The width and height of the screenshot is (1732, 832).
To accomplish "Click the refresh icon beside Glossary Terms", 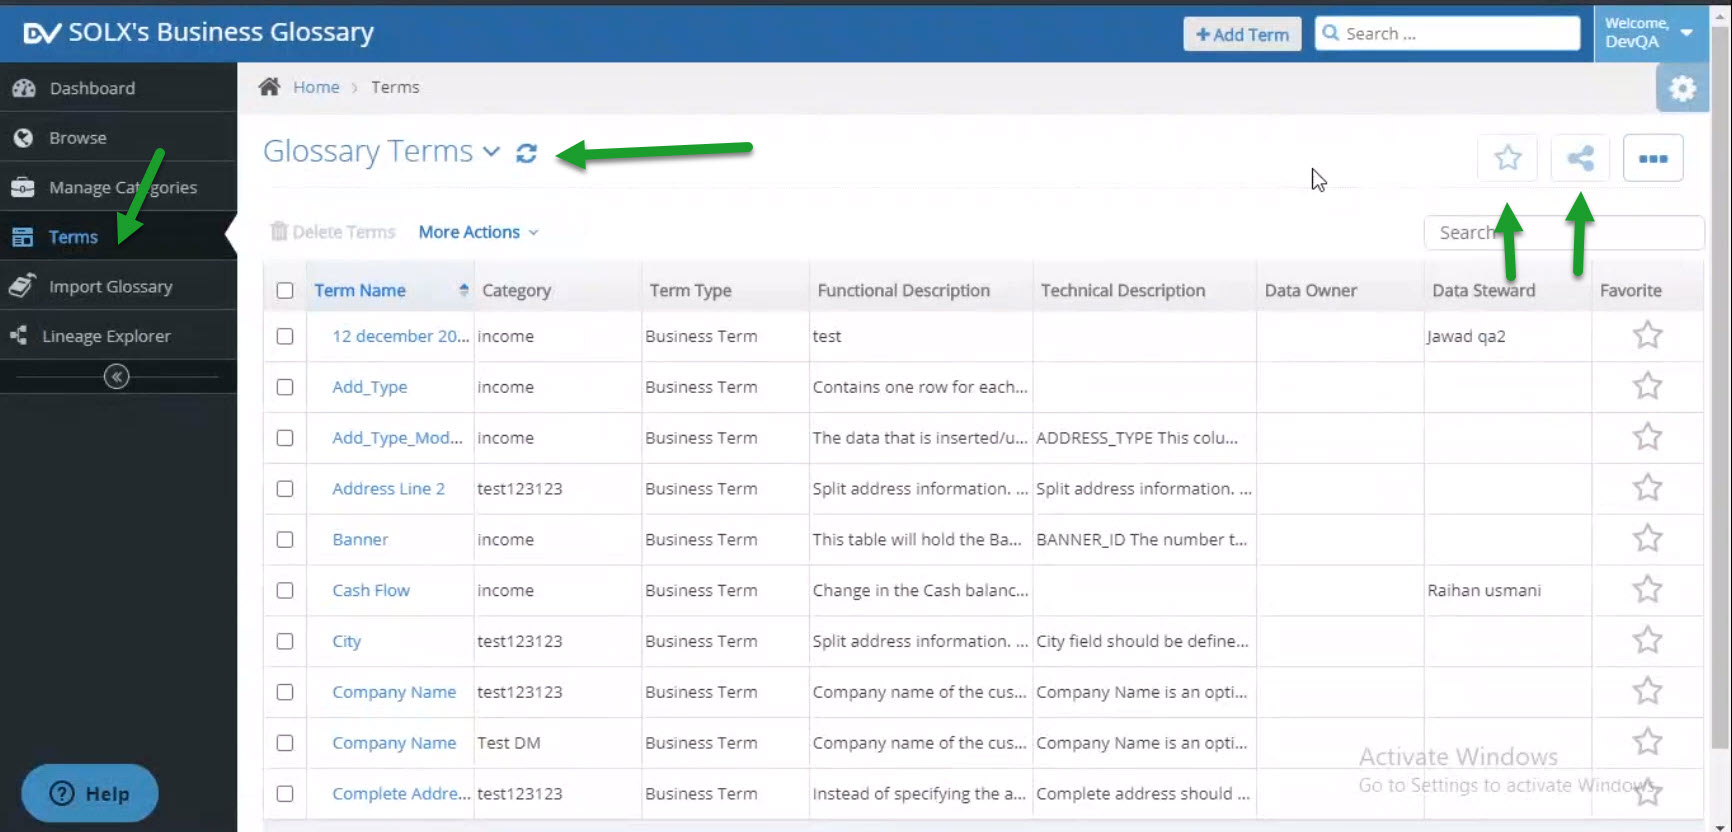I will click(526, 153).
